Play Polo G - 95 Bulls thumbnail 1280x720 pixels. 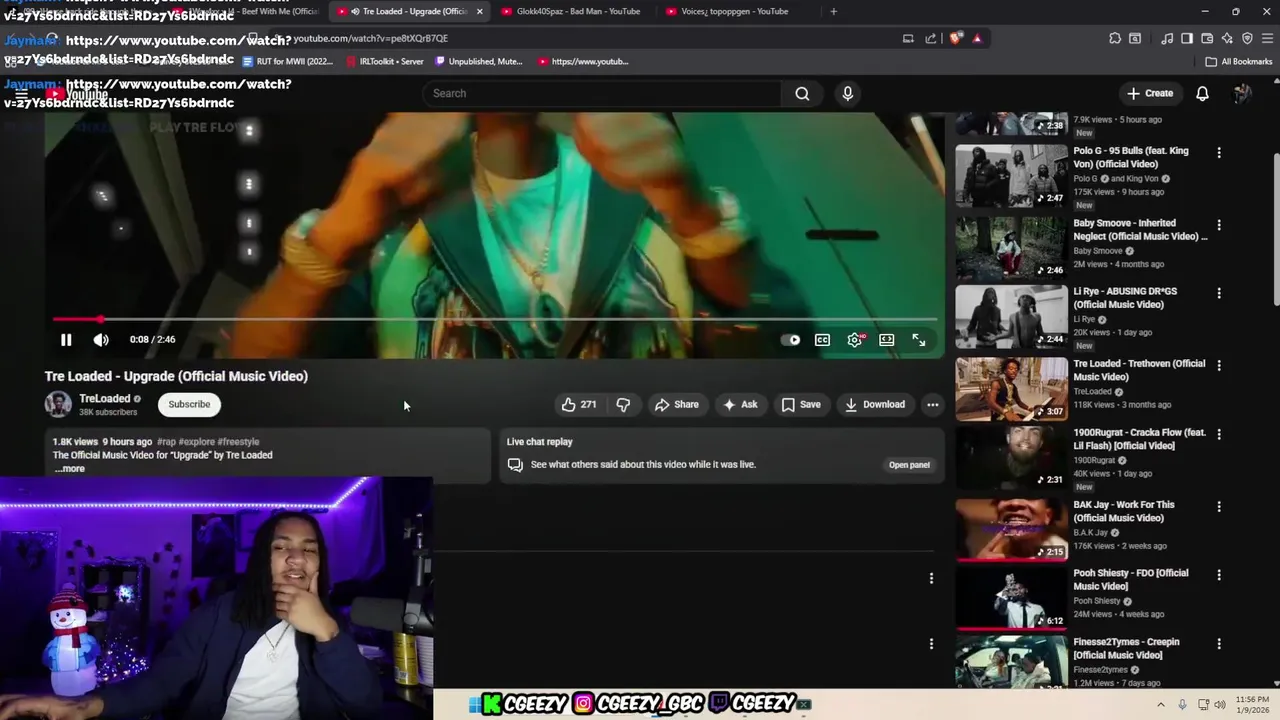[x=1011, y=176]
